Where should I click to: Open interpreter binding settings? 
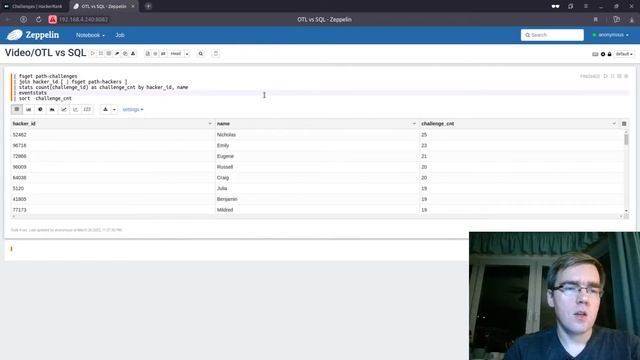pyautogui.click(x=603, y=54)
